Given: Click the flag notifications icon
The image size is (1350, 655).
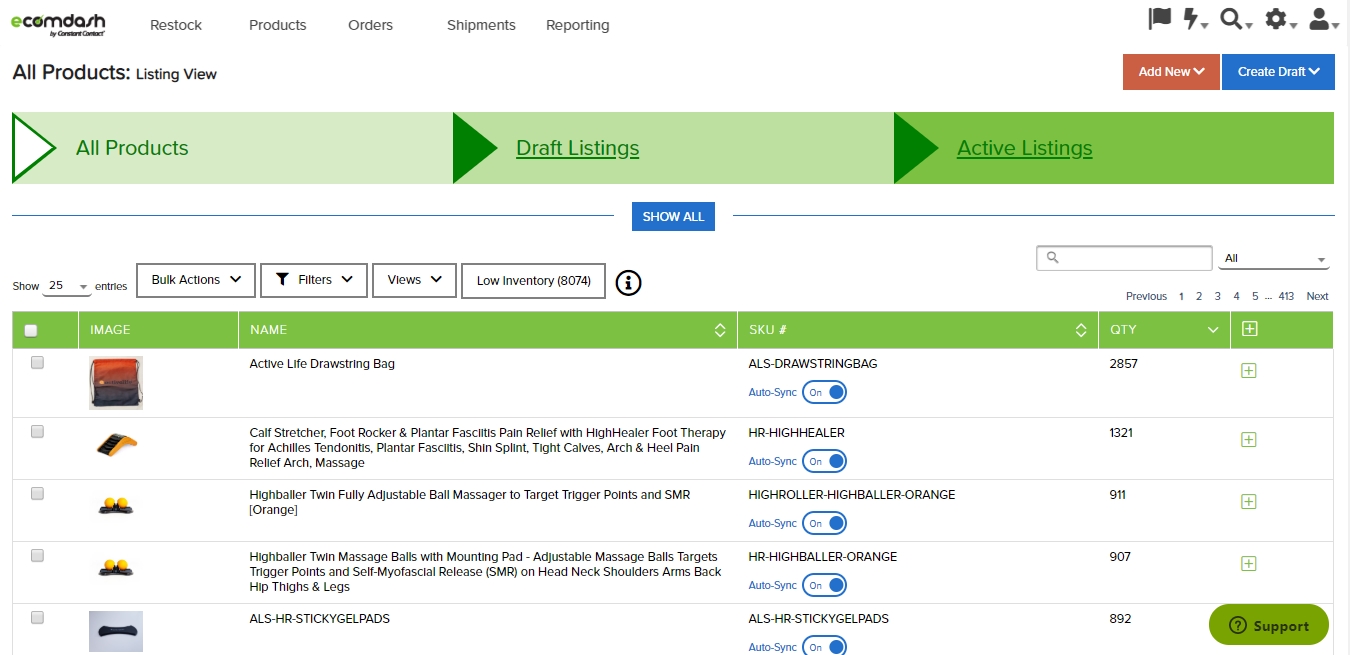Looking at the screenshot, I should pyautogui.click(x=1159, y=19).
